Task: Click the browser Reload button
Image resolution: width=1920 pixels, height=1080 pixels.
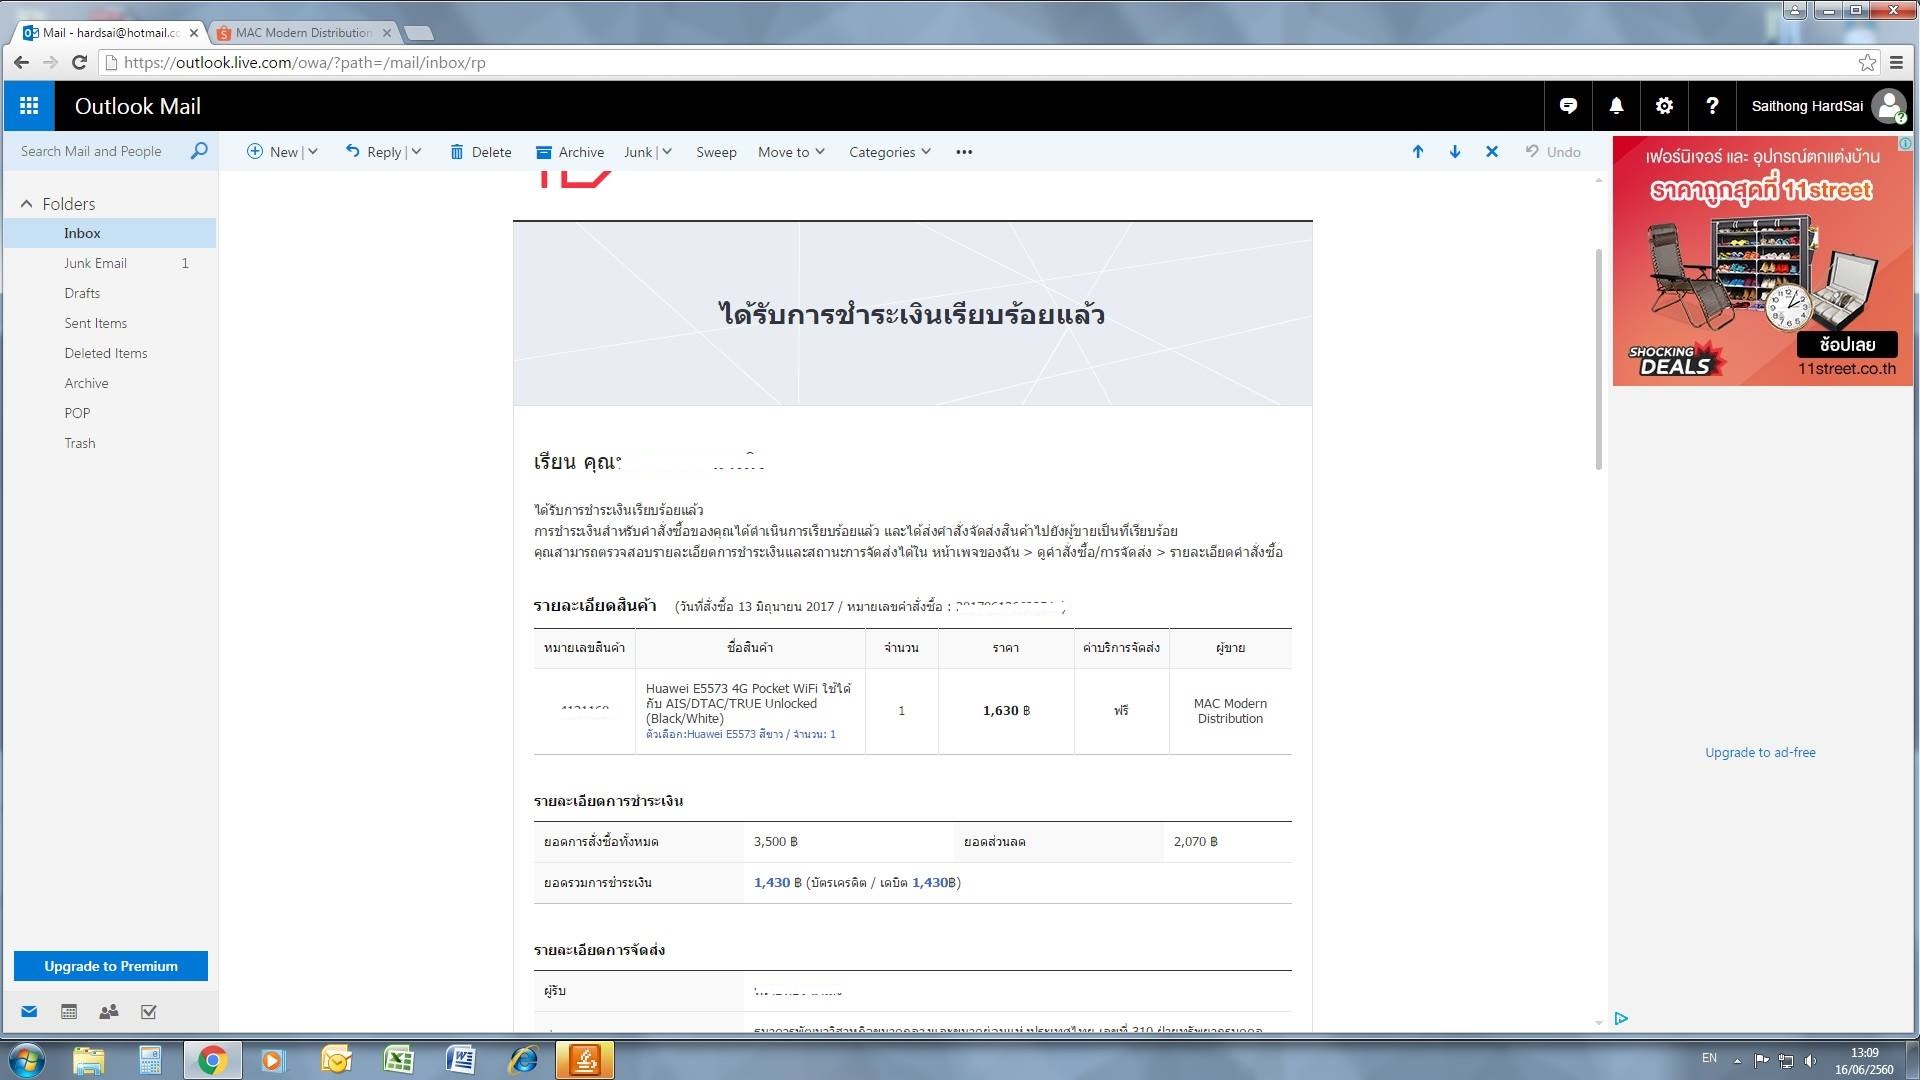Action: pos(80,62)
